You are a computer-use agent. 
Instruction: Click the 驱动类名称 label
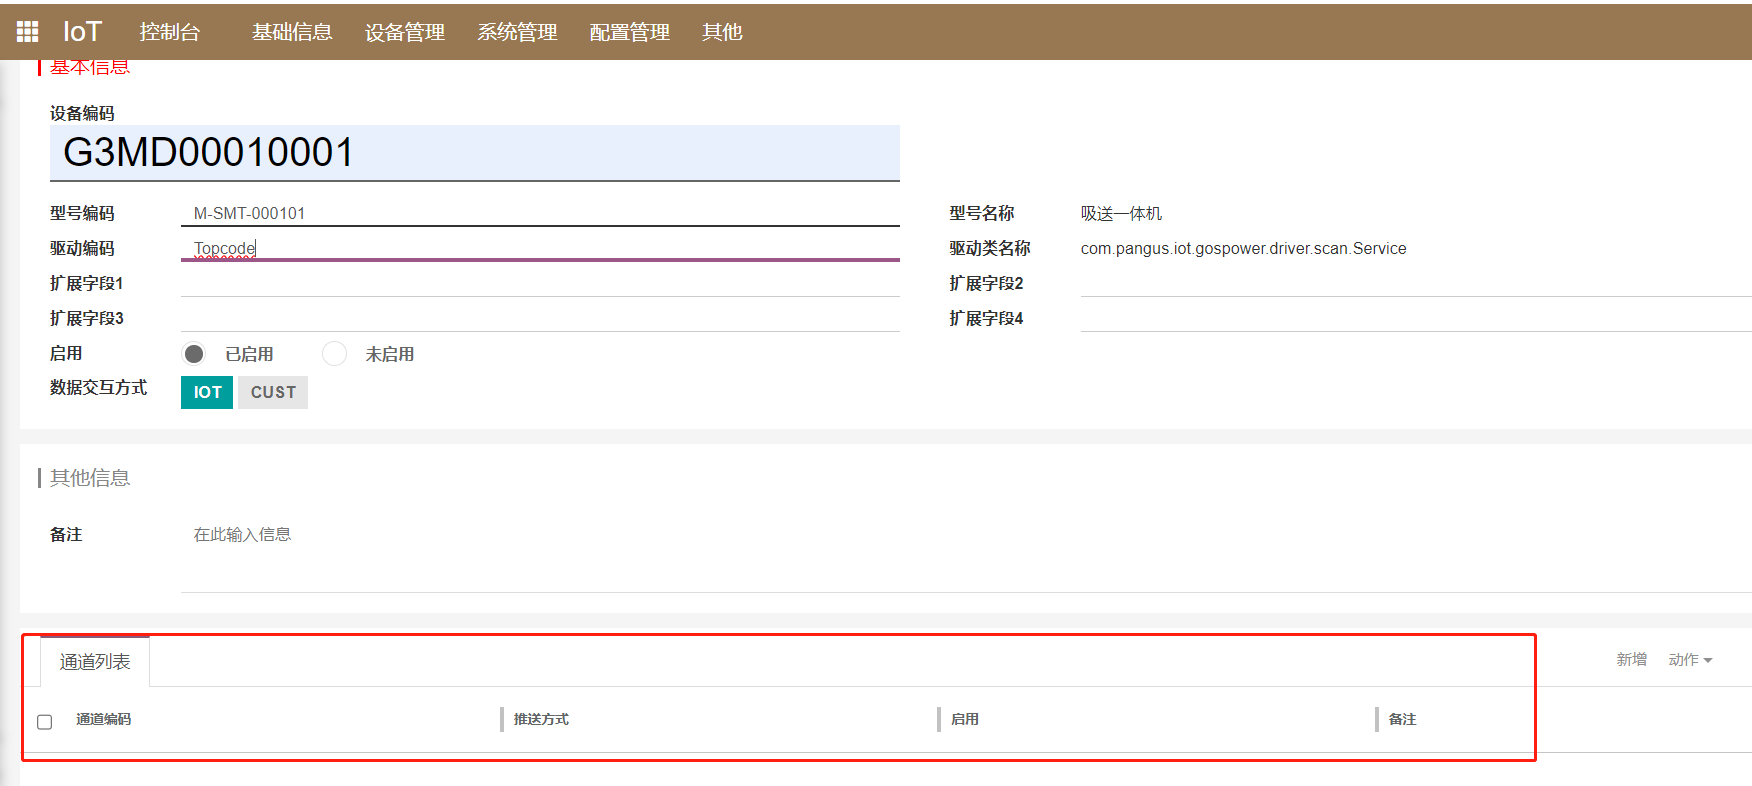[990, 248]
